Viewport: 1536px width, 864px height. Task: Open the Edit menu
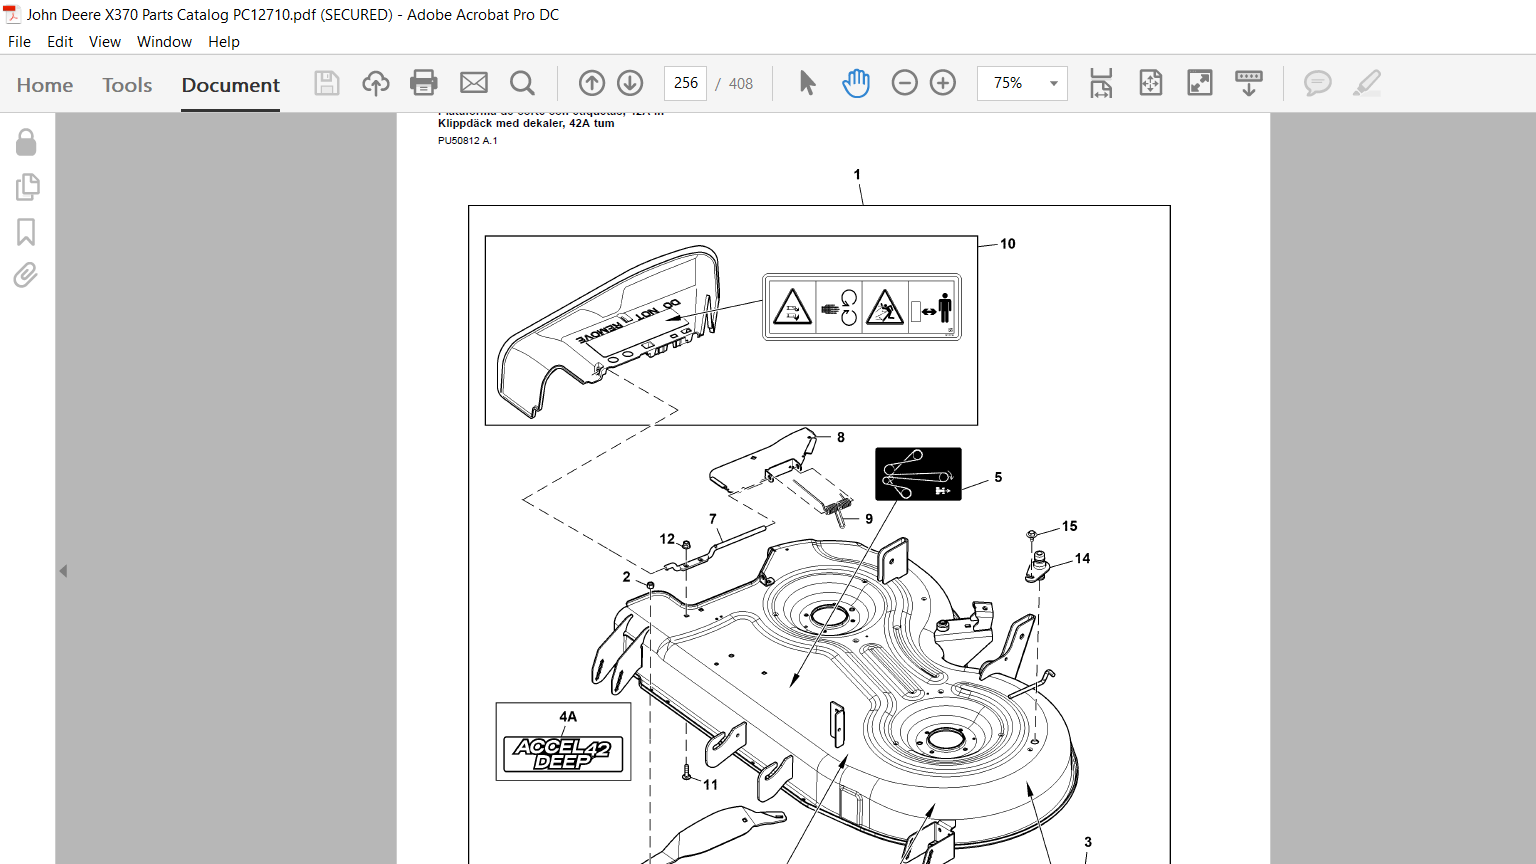pos(60,42)
